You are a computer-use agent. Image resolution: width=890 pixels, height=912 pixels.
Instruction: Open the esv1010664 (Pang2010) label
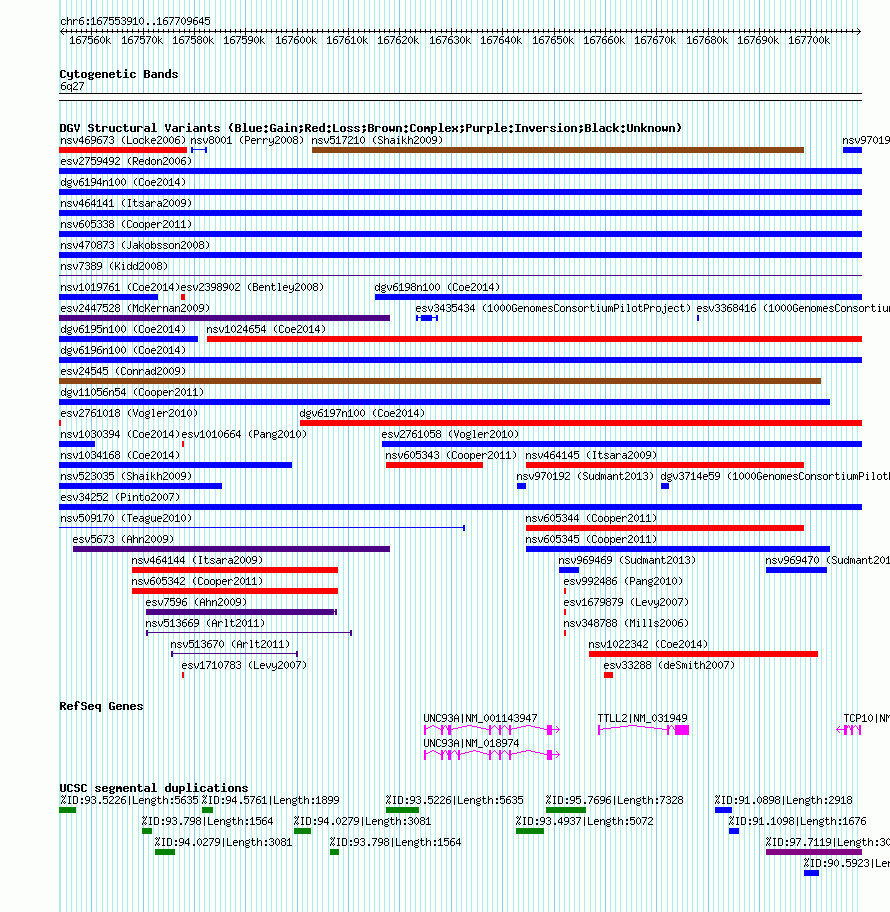click(244, 434)
